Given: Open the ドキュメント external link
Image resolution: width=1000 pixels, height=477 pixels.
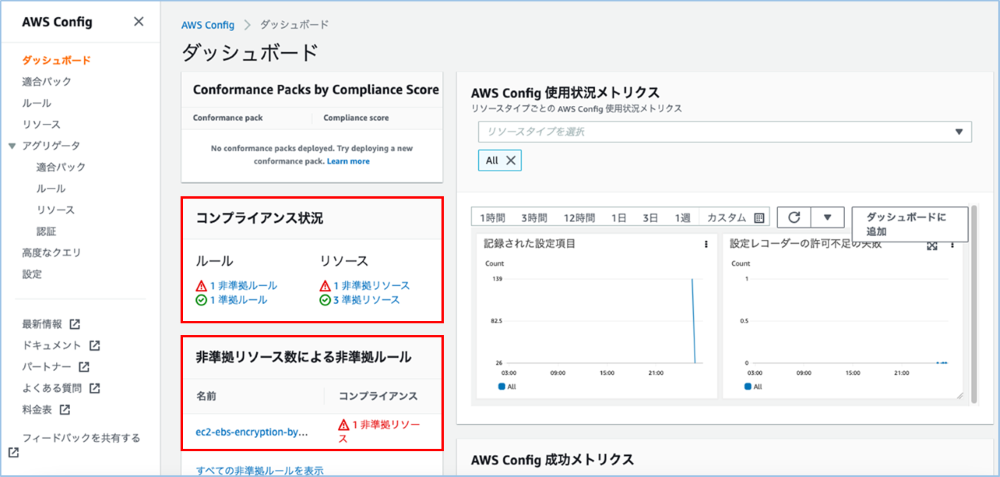Looking at the screenshot, I should pos(52,346).
